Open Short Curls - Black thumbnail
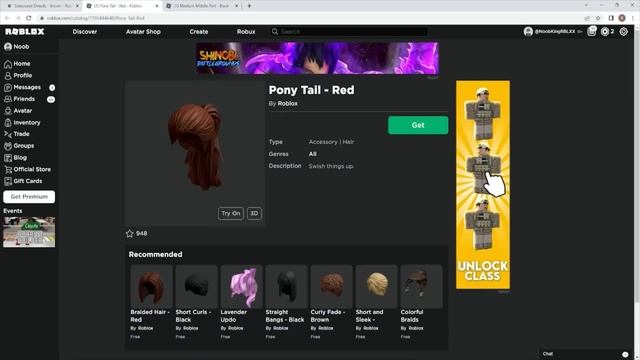The image size is (640, 360). click(x=196, y=287)
